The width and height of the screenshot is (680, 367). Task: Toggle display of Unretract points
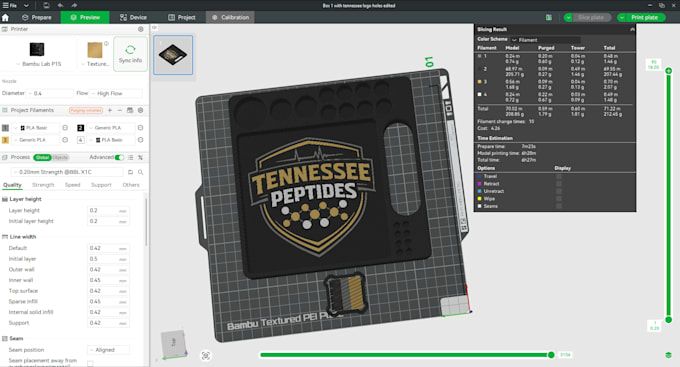click(x=559, y=191)
